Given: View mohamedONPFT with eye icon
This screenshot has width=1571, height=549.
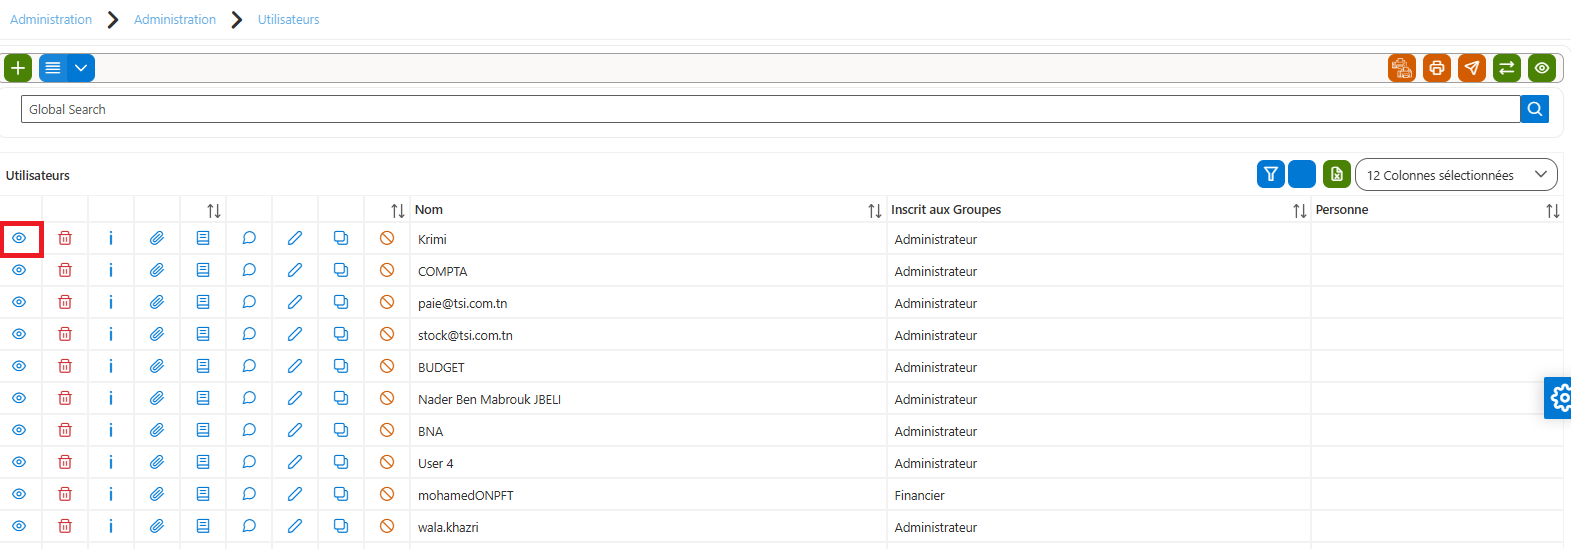Looking at the screenshot, I should coord(19,494).
